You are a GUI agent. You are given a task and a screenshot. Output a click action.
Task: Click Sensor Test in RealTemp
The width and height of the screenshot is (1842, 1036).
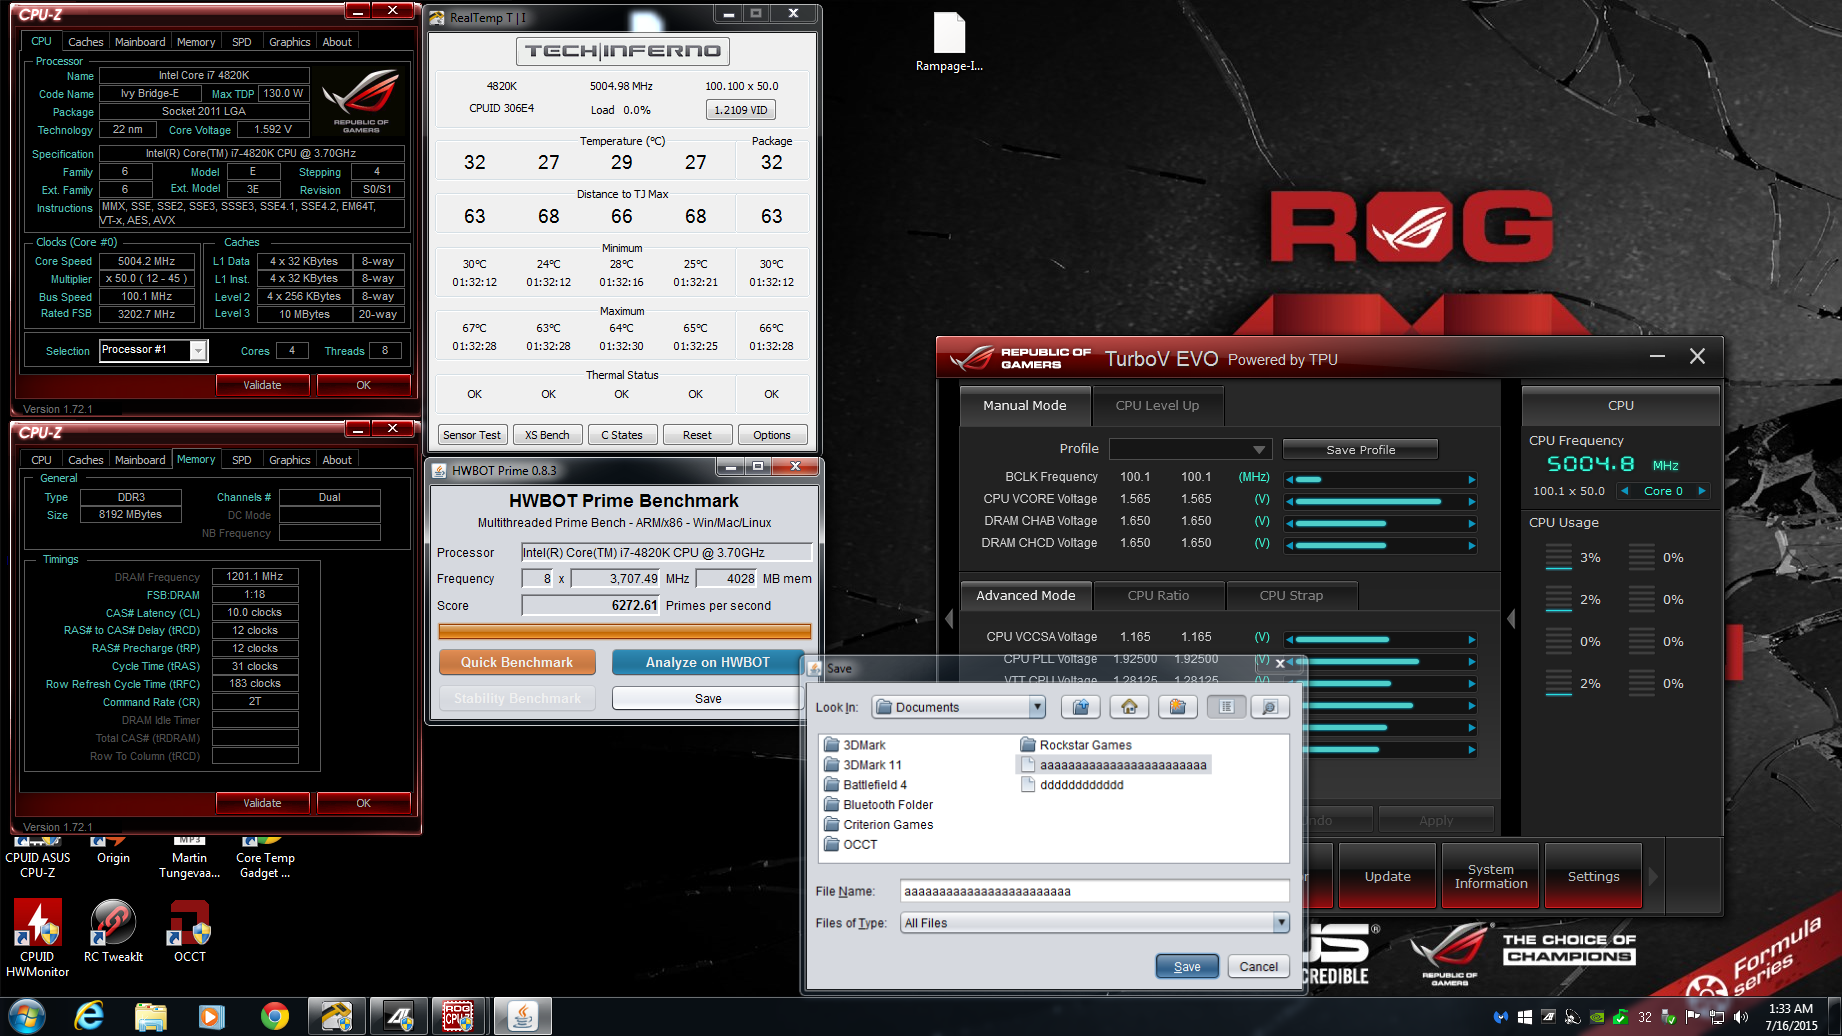472,435
